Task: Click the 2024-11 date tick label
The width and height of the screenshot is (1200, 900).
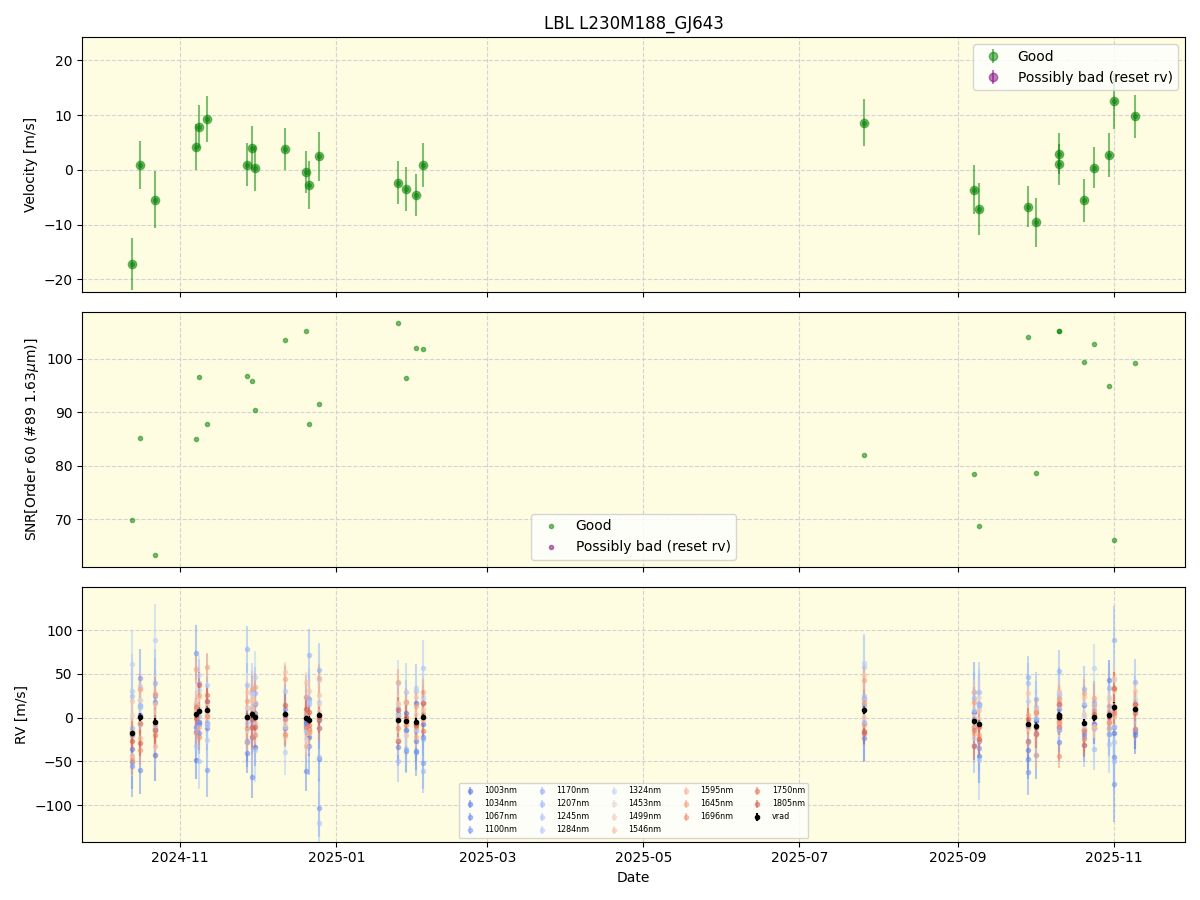Action: [x=180, y=857]
